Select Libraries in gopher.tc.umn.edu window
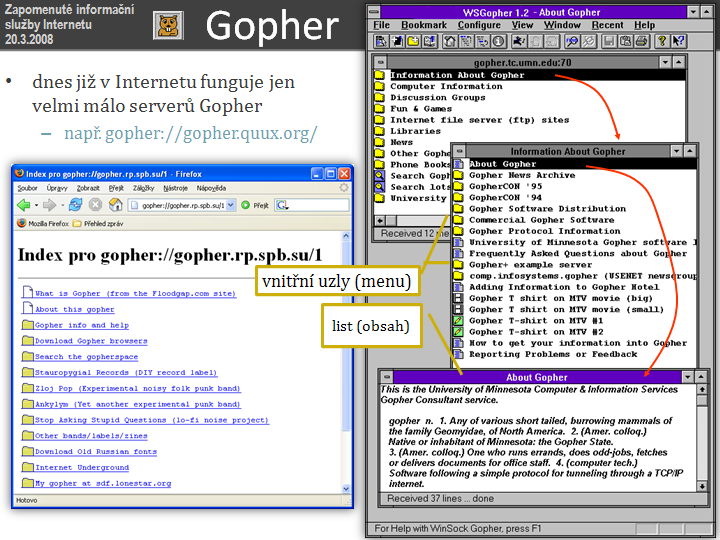This screenshot has height=540, width=720. (415, 131)
